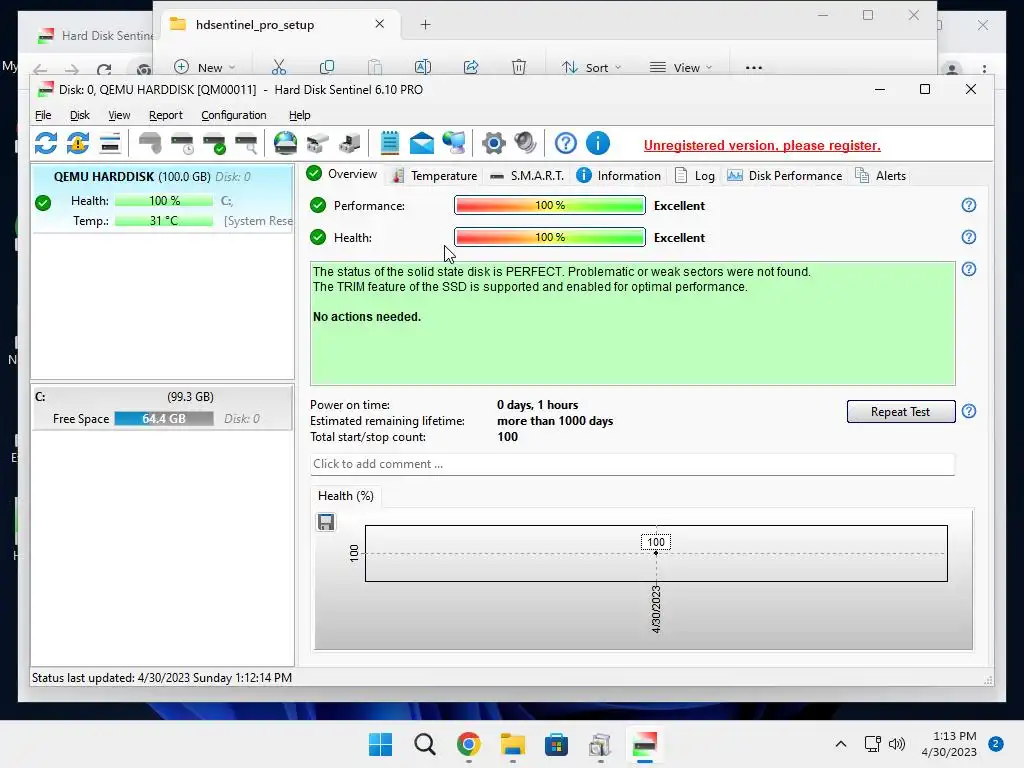Click the Cut scissors icon in File Explorer
Image resolution: width=1024 pixels, height=768 pixels.
coord(279,67)
